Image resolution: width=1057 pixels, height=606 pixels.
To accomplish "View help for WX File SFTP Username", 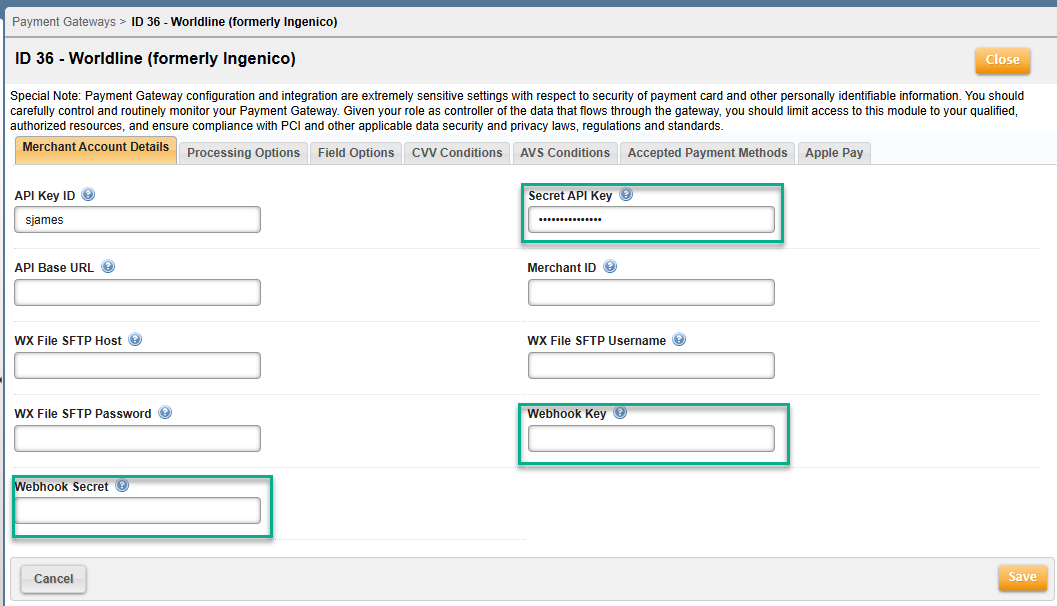I will point(680,340).
